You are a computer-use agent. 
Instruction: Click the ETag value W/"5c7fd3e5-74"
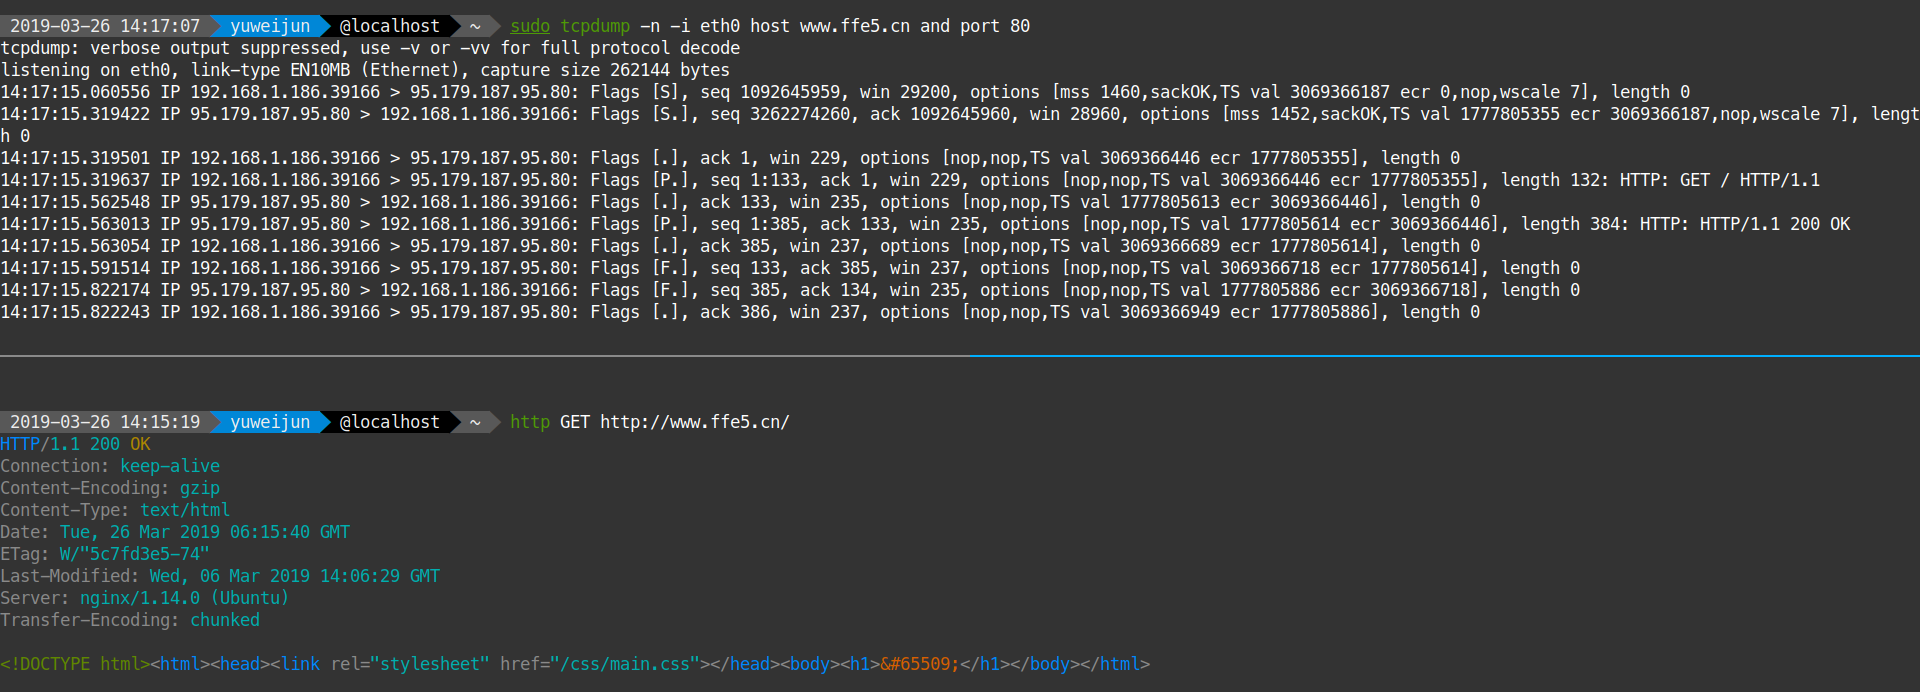coord(135,554)
